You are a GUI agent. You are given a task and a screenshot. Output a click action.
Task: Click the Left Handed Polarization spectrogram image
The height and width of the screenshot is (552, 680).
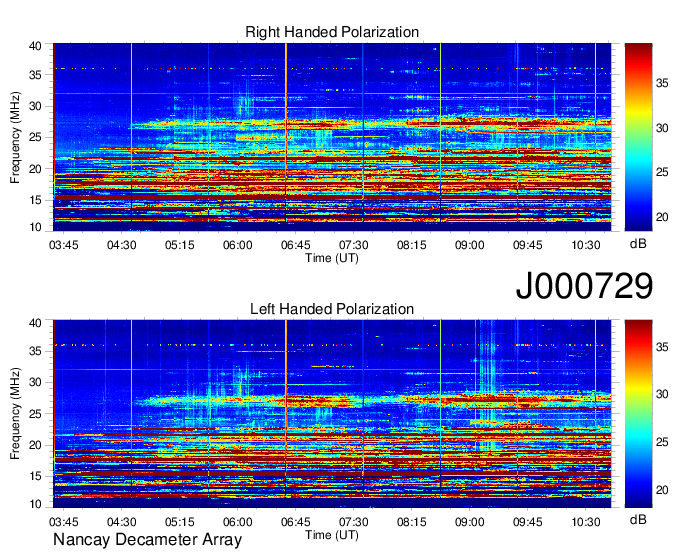[x=332, y=414]
